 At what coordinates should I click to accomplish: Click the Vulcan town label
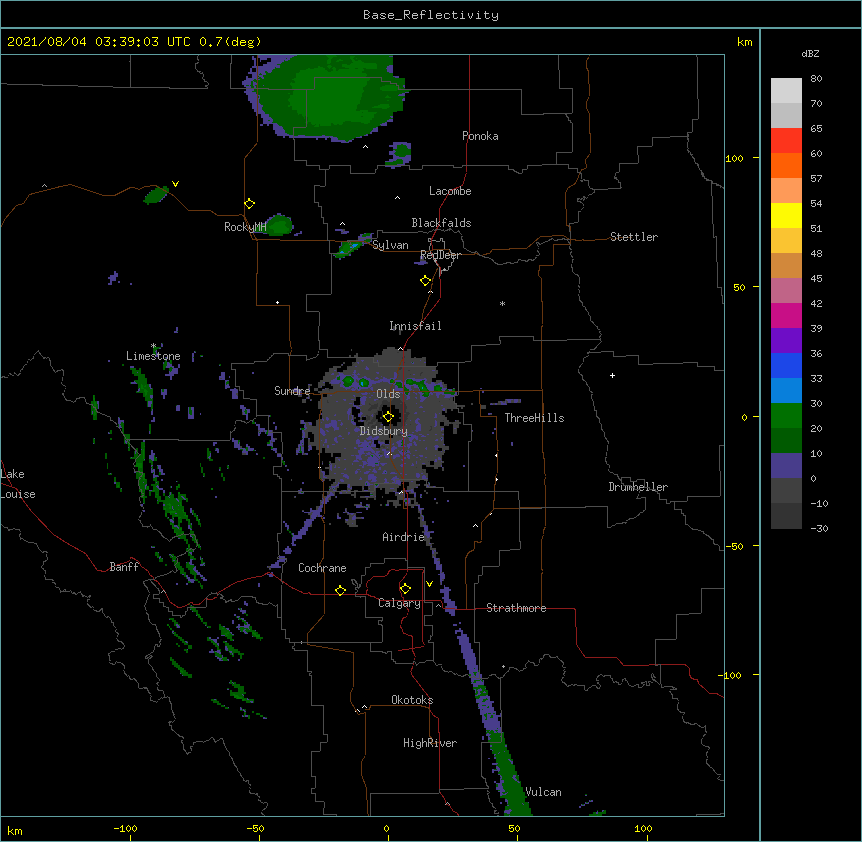(543, 792)
